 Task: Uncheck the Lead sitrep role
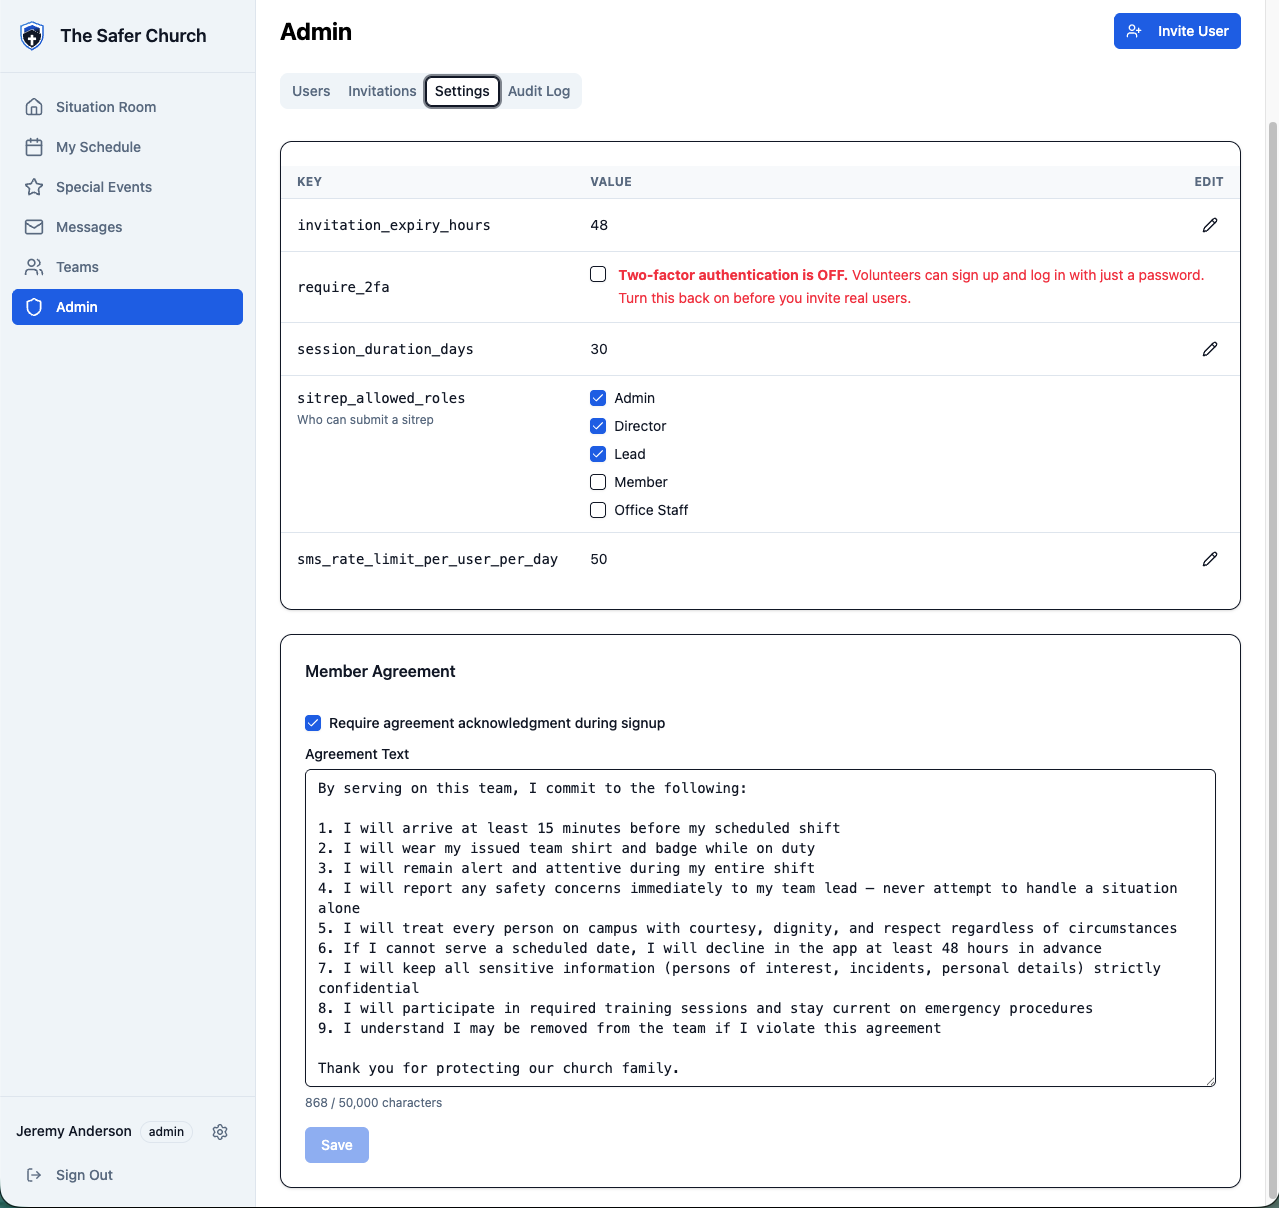pos(598,454)
